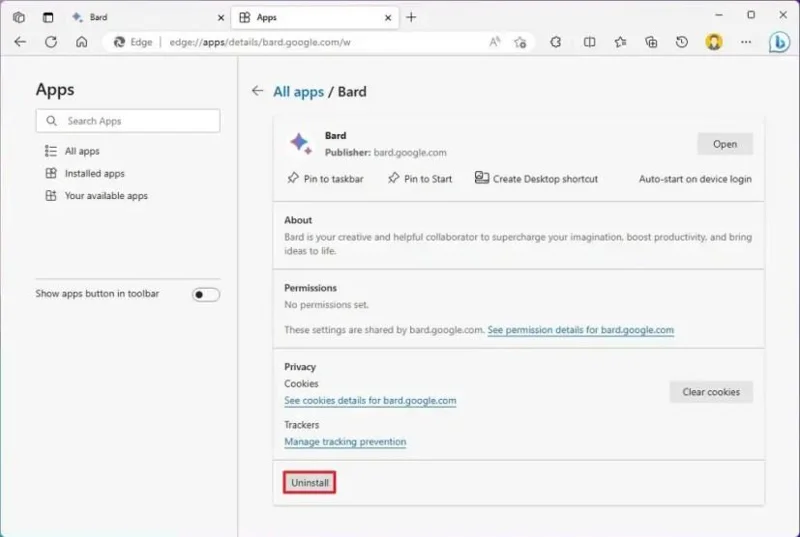This screenshot has width=800, height=537.
Task: Toggle the vertical tabs icon
Action: [48, 17]
